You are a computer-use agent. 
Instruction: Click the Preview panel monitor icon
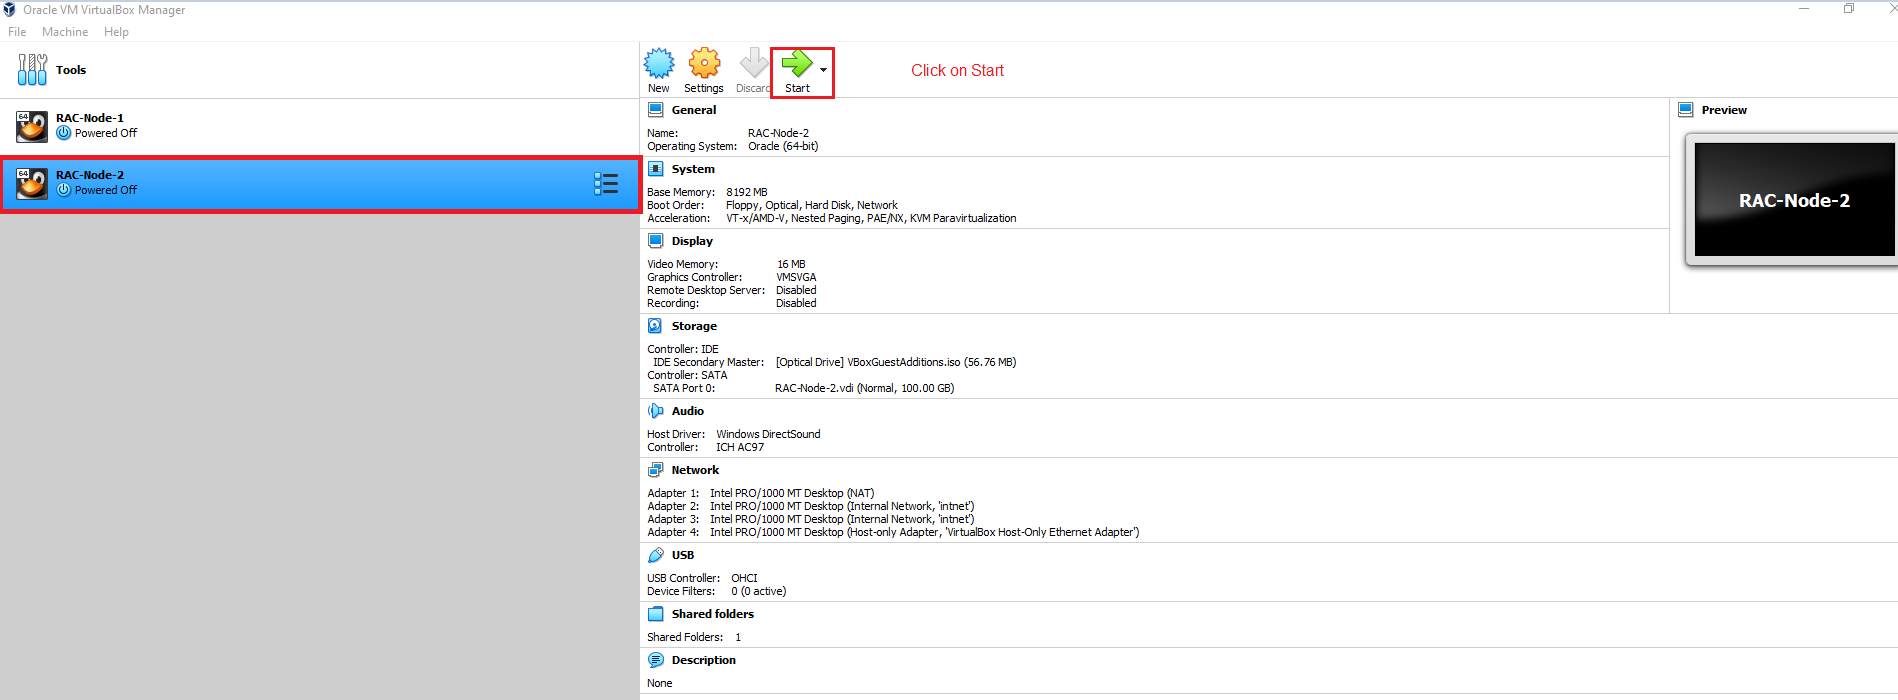[x=1686, y=110]
